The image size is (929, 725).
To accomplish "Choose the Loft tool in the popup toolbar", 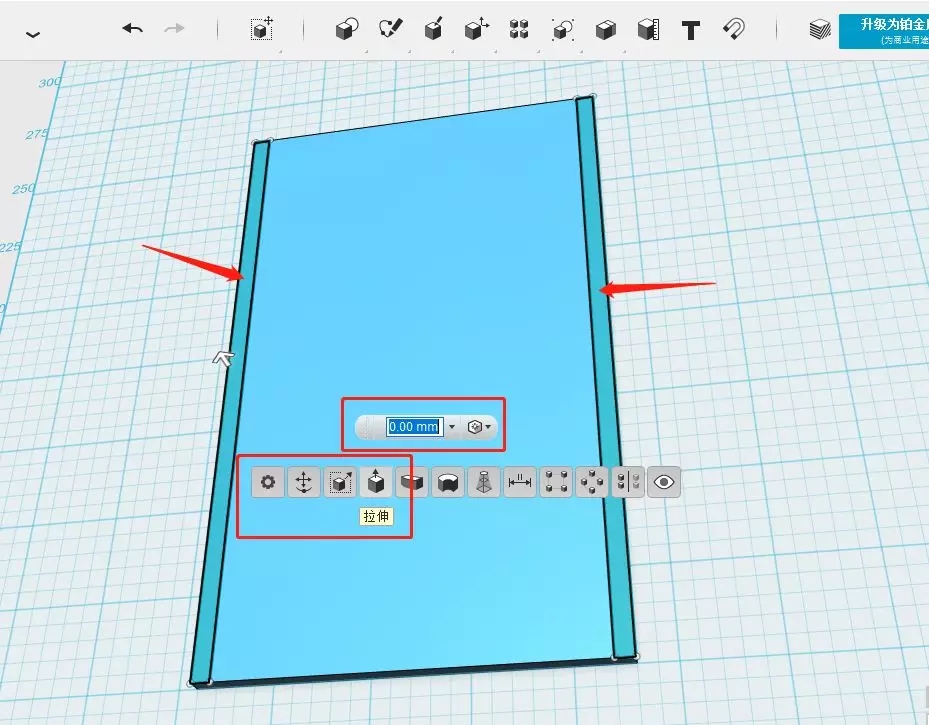I will (484, 483).
